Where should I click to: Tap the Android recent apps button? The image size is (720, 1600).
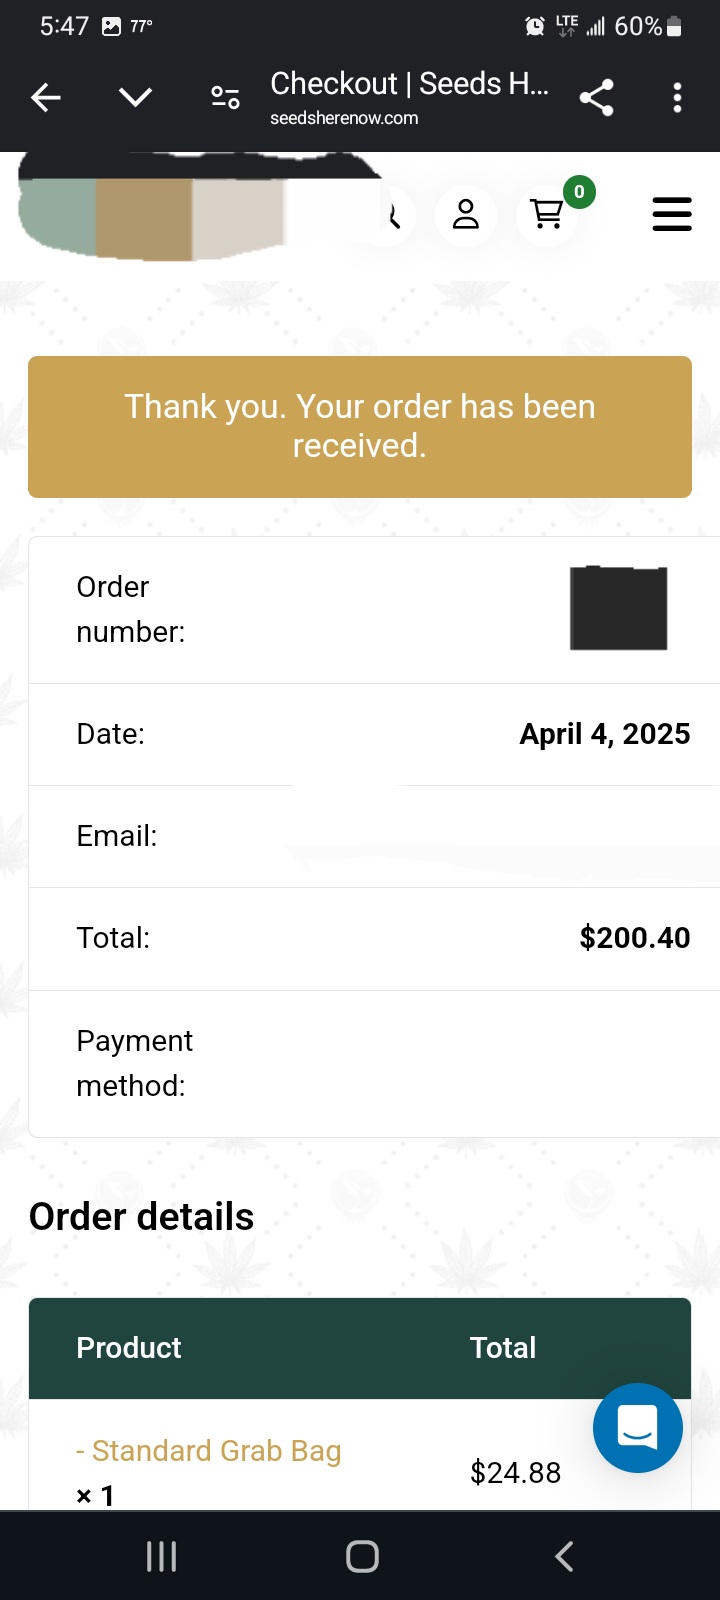click(x=161, y=1556)
